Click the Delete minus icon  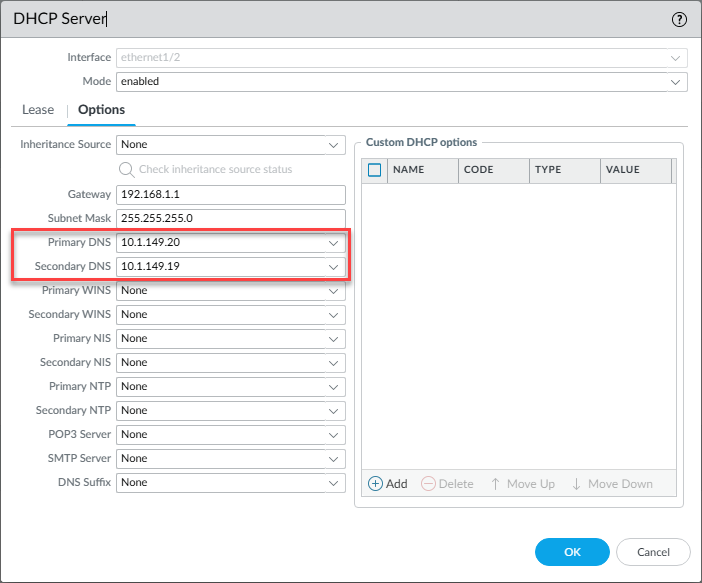[428, 484]
